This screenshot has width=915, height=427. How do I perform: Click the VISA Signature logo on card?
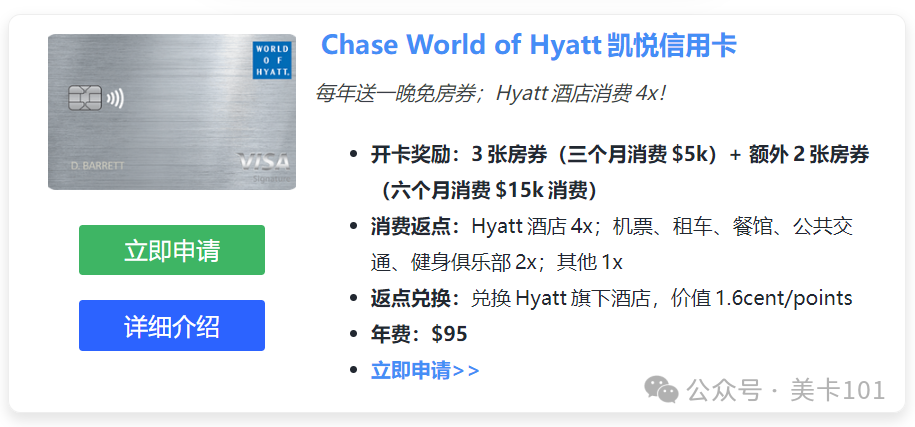pyautogui.click(x=263, y=167)
